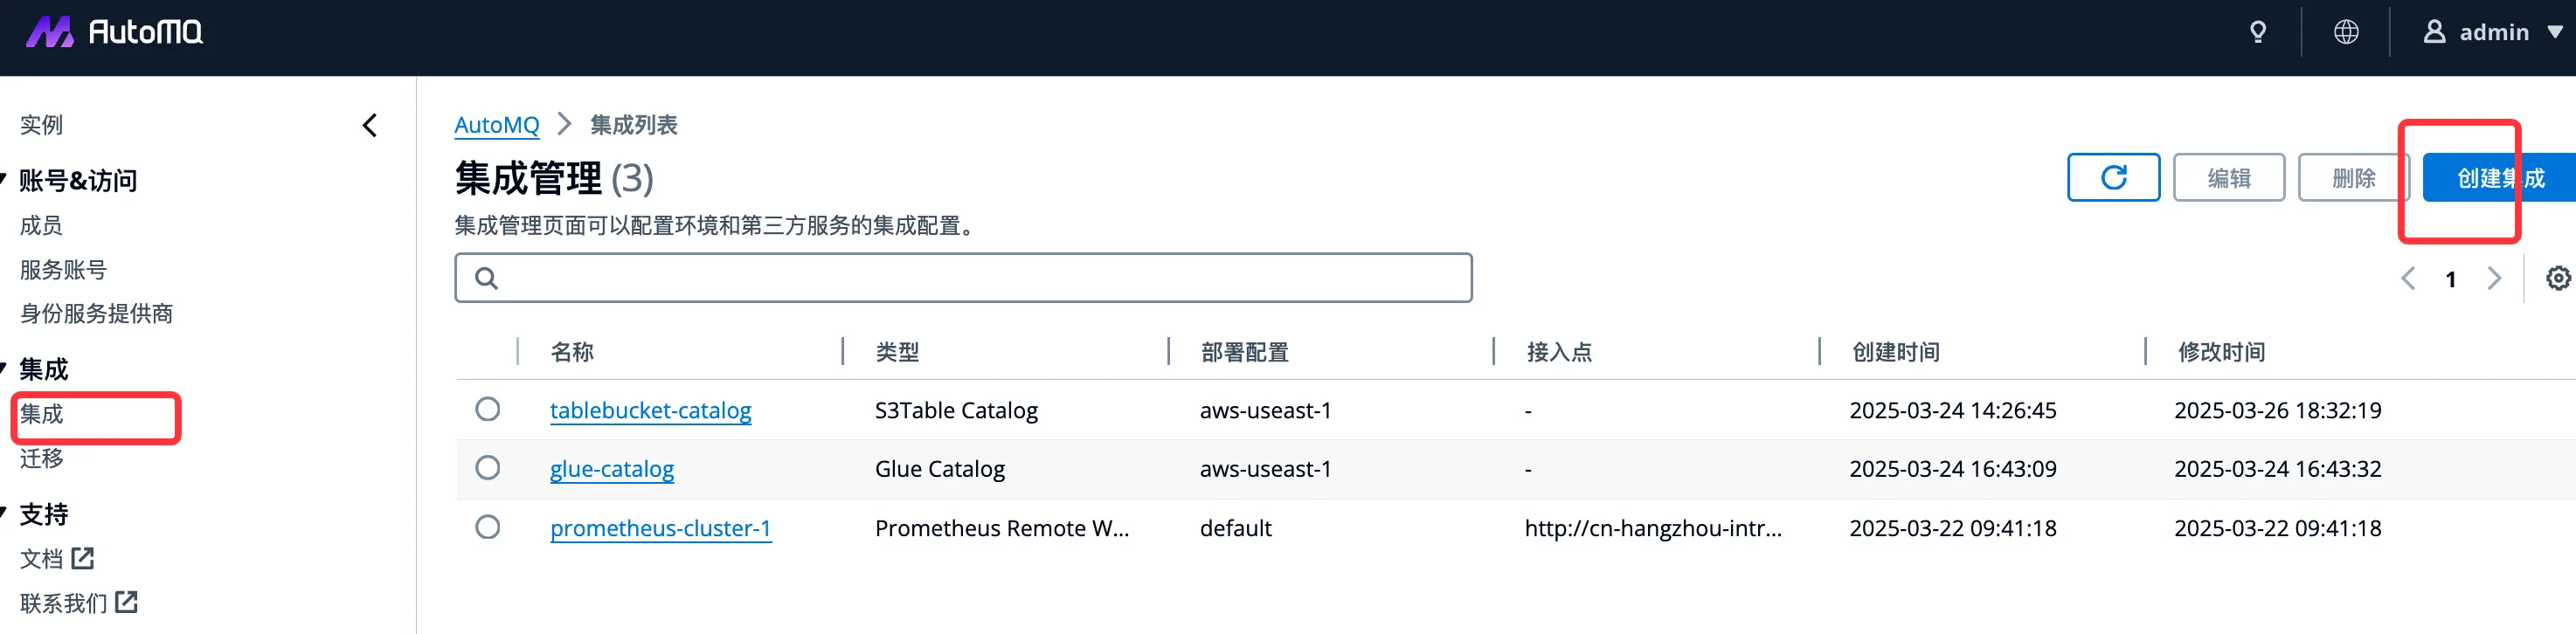The height and width of the screenshot is (634, 2576).
Task: Open the prometheus-cluster-1 link
Action: pyautogui.click(x=660, y=528)
